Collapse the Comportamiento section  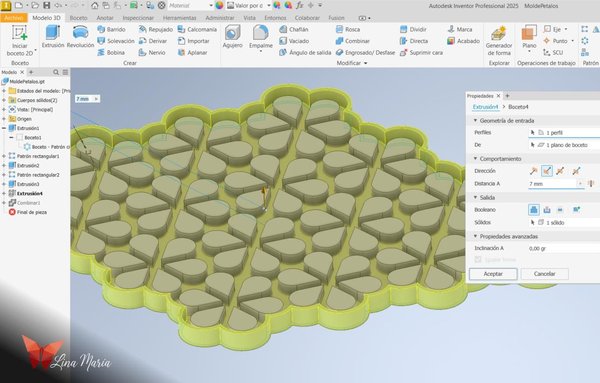tap(475, 158)
